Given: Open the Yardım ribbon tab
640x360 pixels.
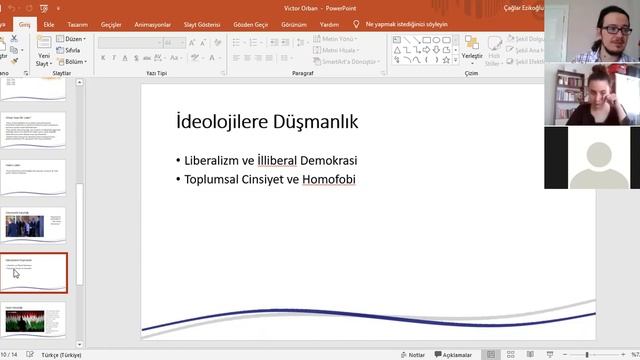Looking at the screenshot, I should [x=329, y=24].
